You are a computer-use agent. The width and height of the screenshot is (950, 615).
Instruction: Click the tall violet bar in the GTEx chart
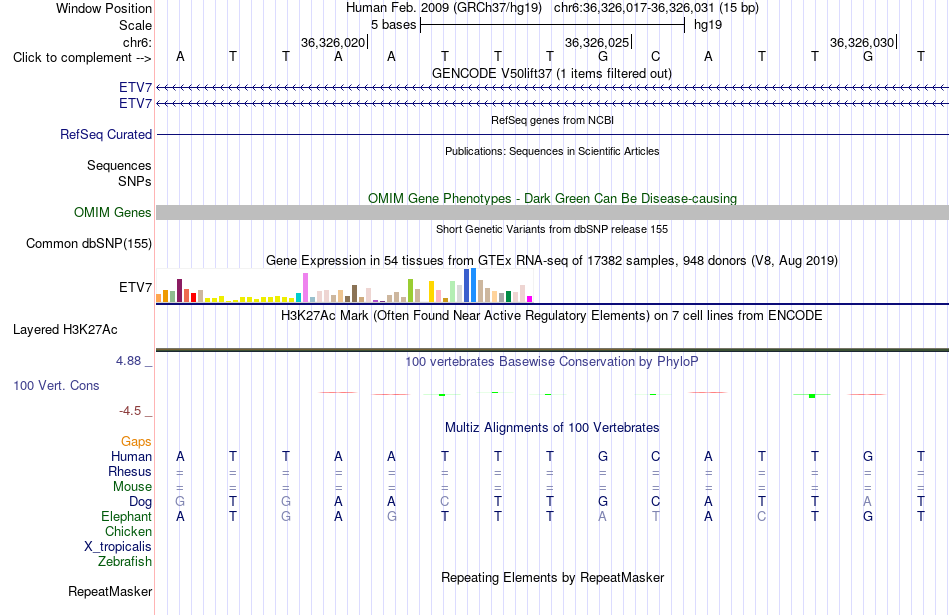click(305, 287)
